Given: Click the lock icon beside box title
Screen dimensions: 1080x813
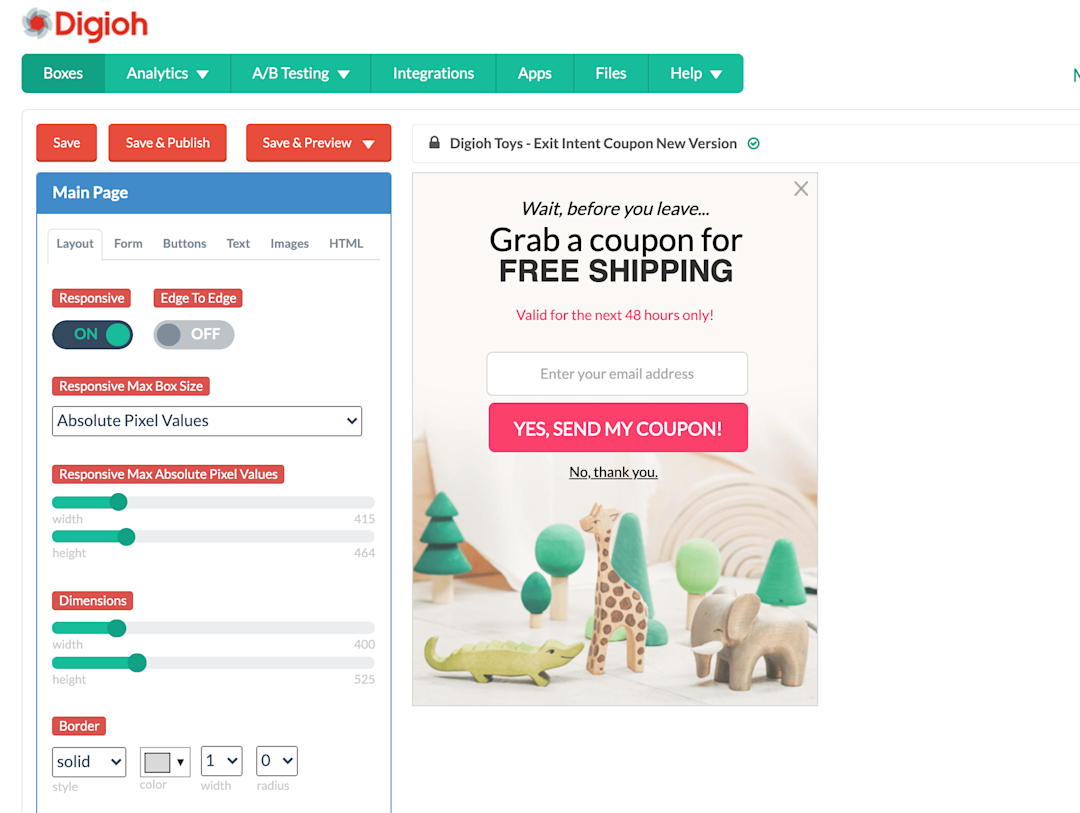Looking at the screenshot, I should click(x=434, y=143).
